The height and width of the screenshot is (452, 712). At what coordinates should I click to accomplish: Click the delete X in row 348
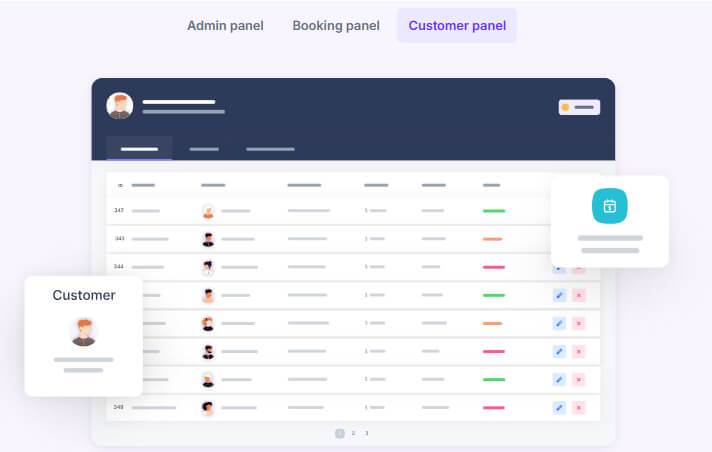[578, 407]
